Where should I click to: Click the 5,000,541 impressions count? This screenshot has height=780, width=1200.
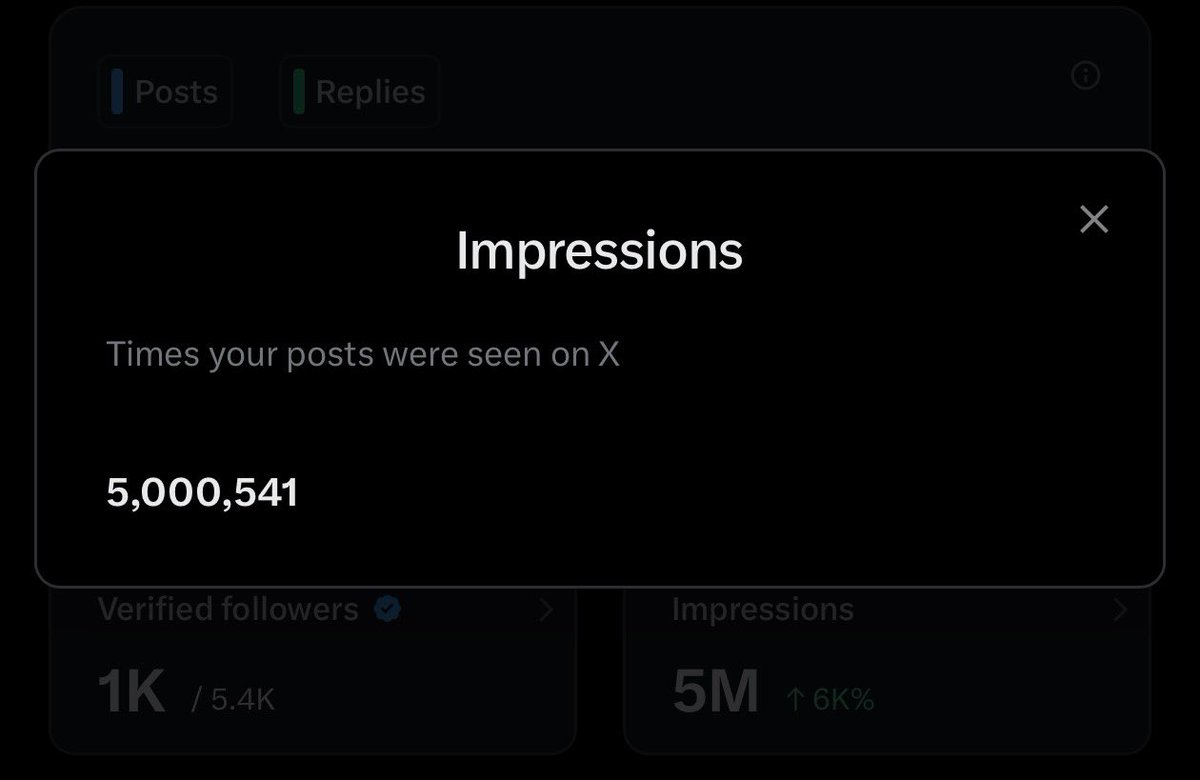pyautogui.click(x=202, y=493)
